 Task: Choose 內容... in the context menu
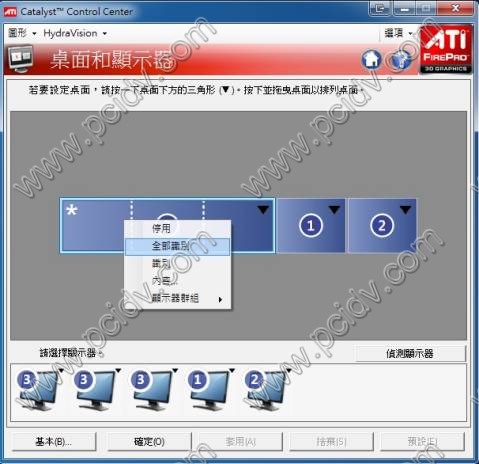(178, 281)
